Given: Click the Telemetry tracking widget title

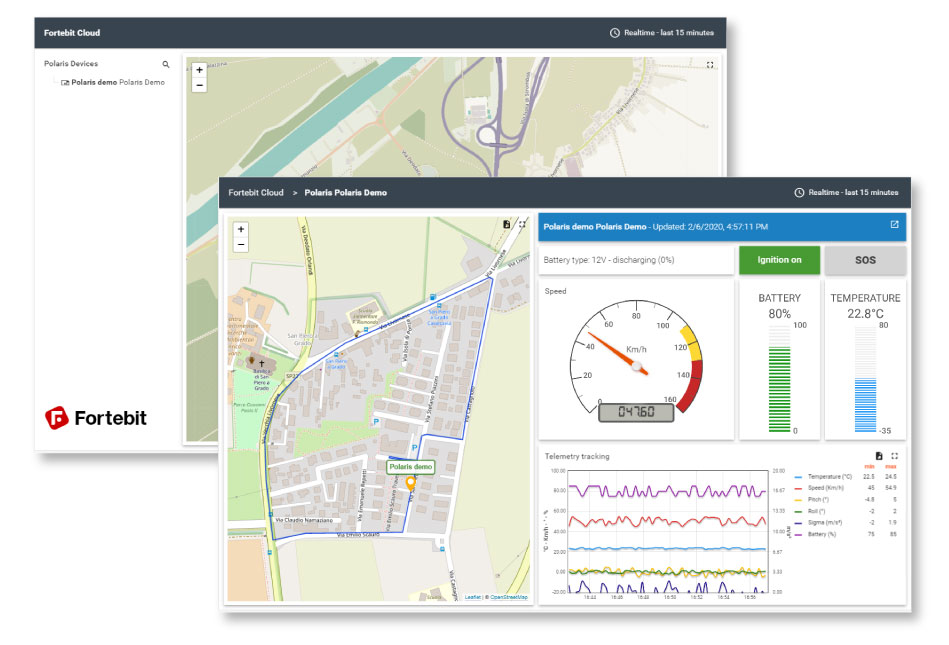Looking at the screenshot, I should (x=577, y=456).
